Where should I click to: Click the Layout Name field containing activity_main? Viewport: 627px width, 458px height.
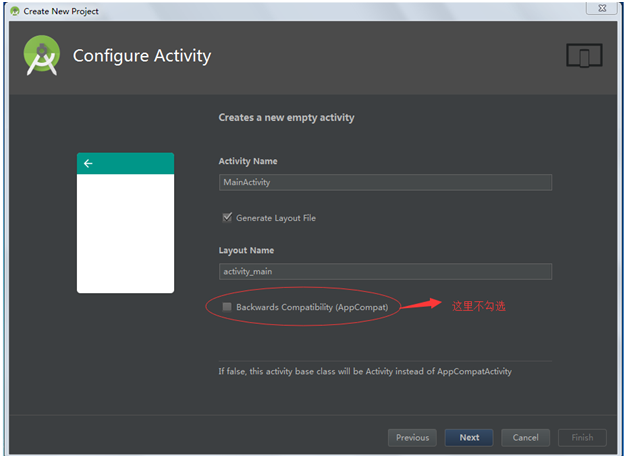tap(385, 271)
